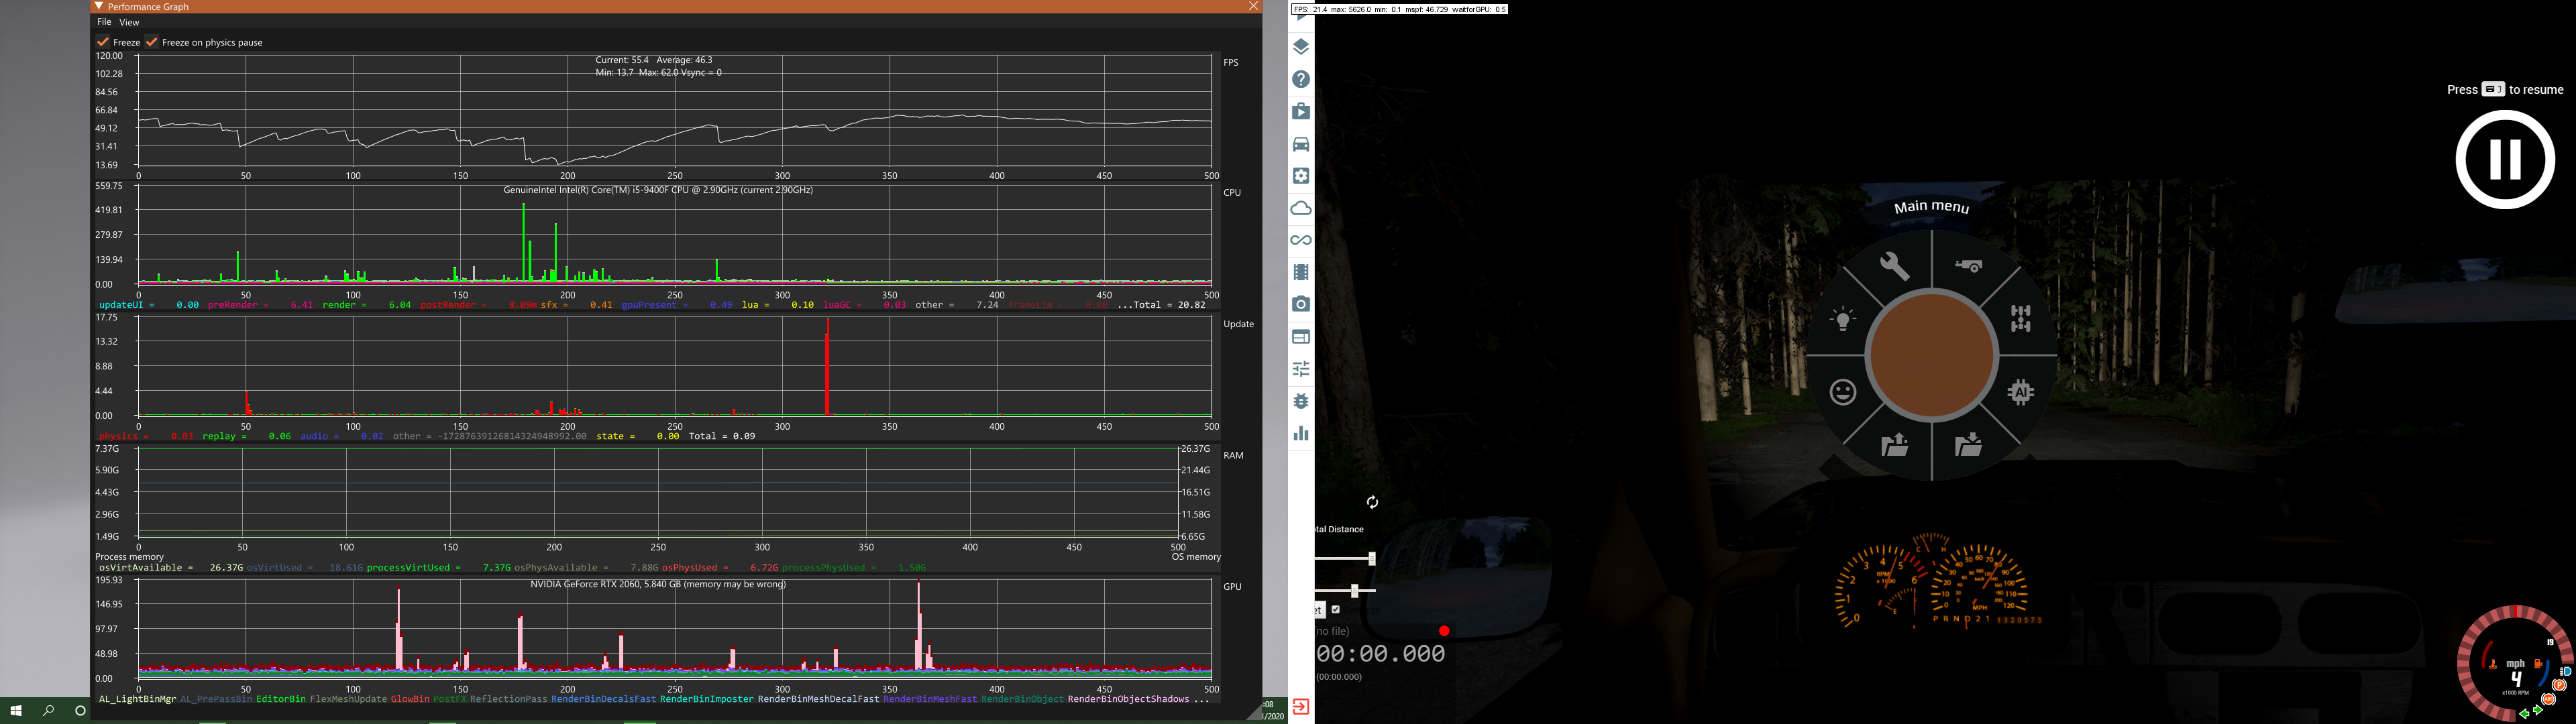Screen dimensions: 2576x724
Task: Toggle the small checkbox above (no file)
Action: 1335,609
